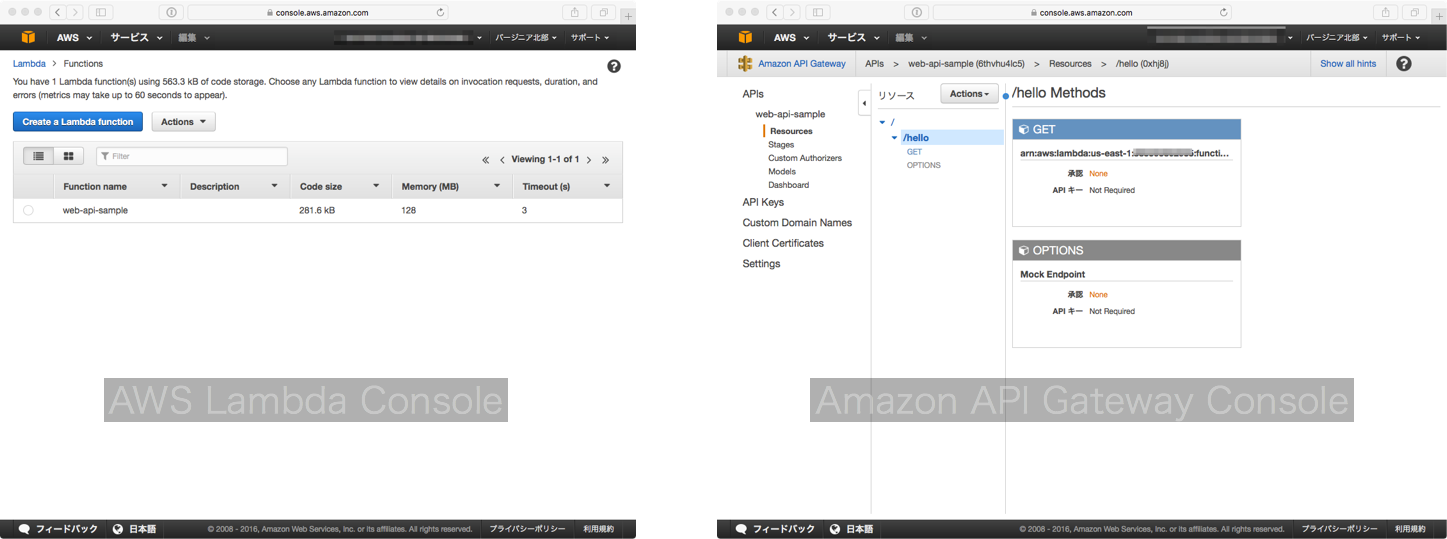1447x539 pixels.
Task: Open Timeout (s) column sort arrow
Action: [x=607, y=186]
